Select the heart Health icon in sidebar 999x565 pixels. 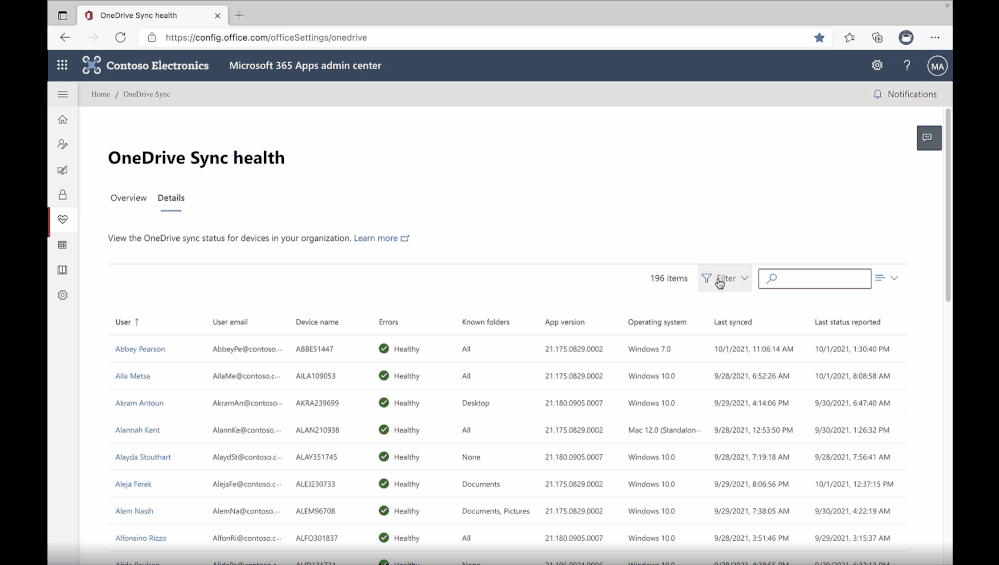pos(63,220)
